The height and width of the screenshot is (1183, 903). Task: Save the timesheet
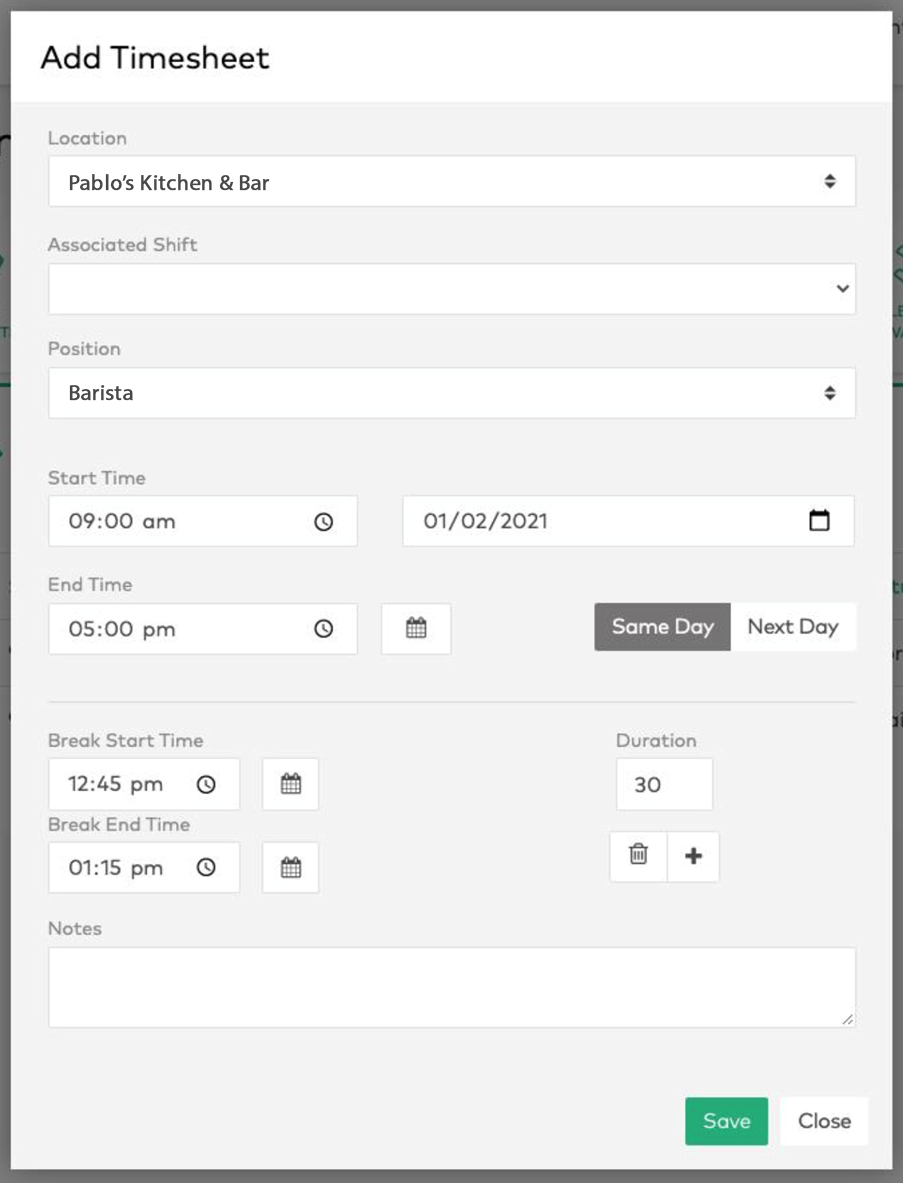(726, 1121)
